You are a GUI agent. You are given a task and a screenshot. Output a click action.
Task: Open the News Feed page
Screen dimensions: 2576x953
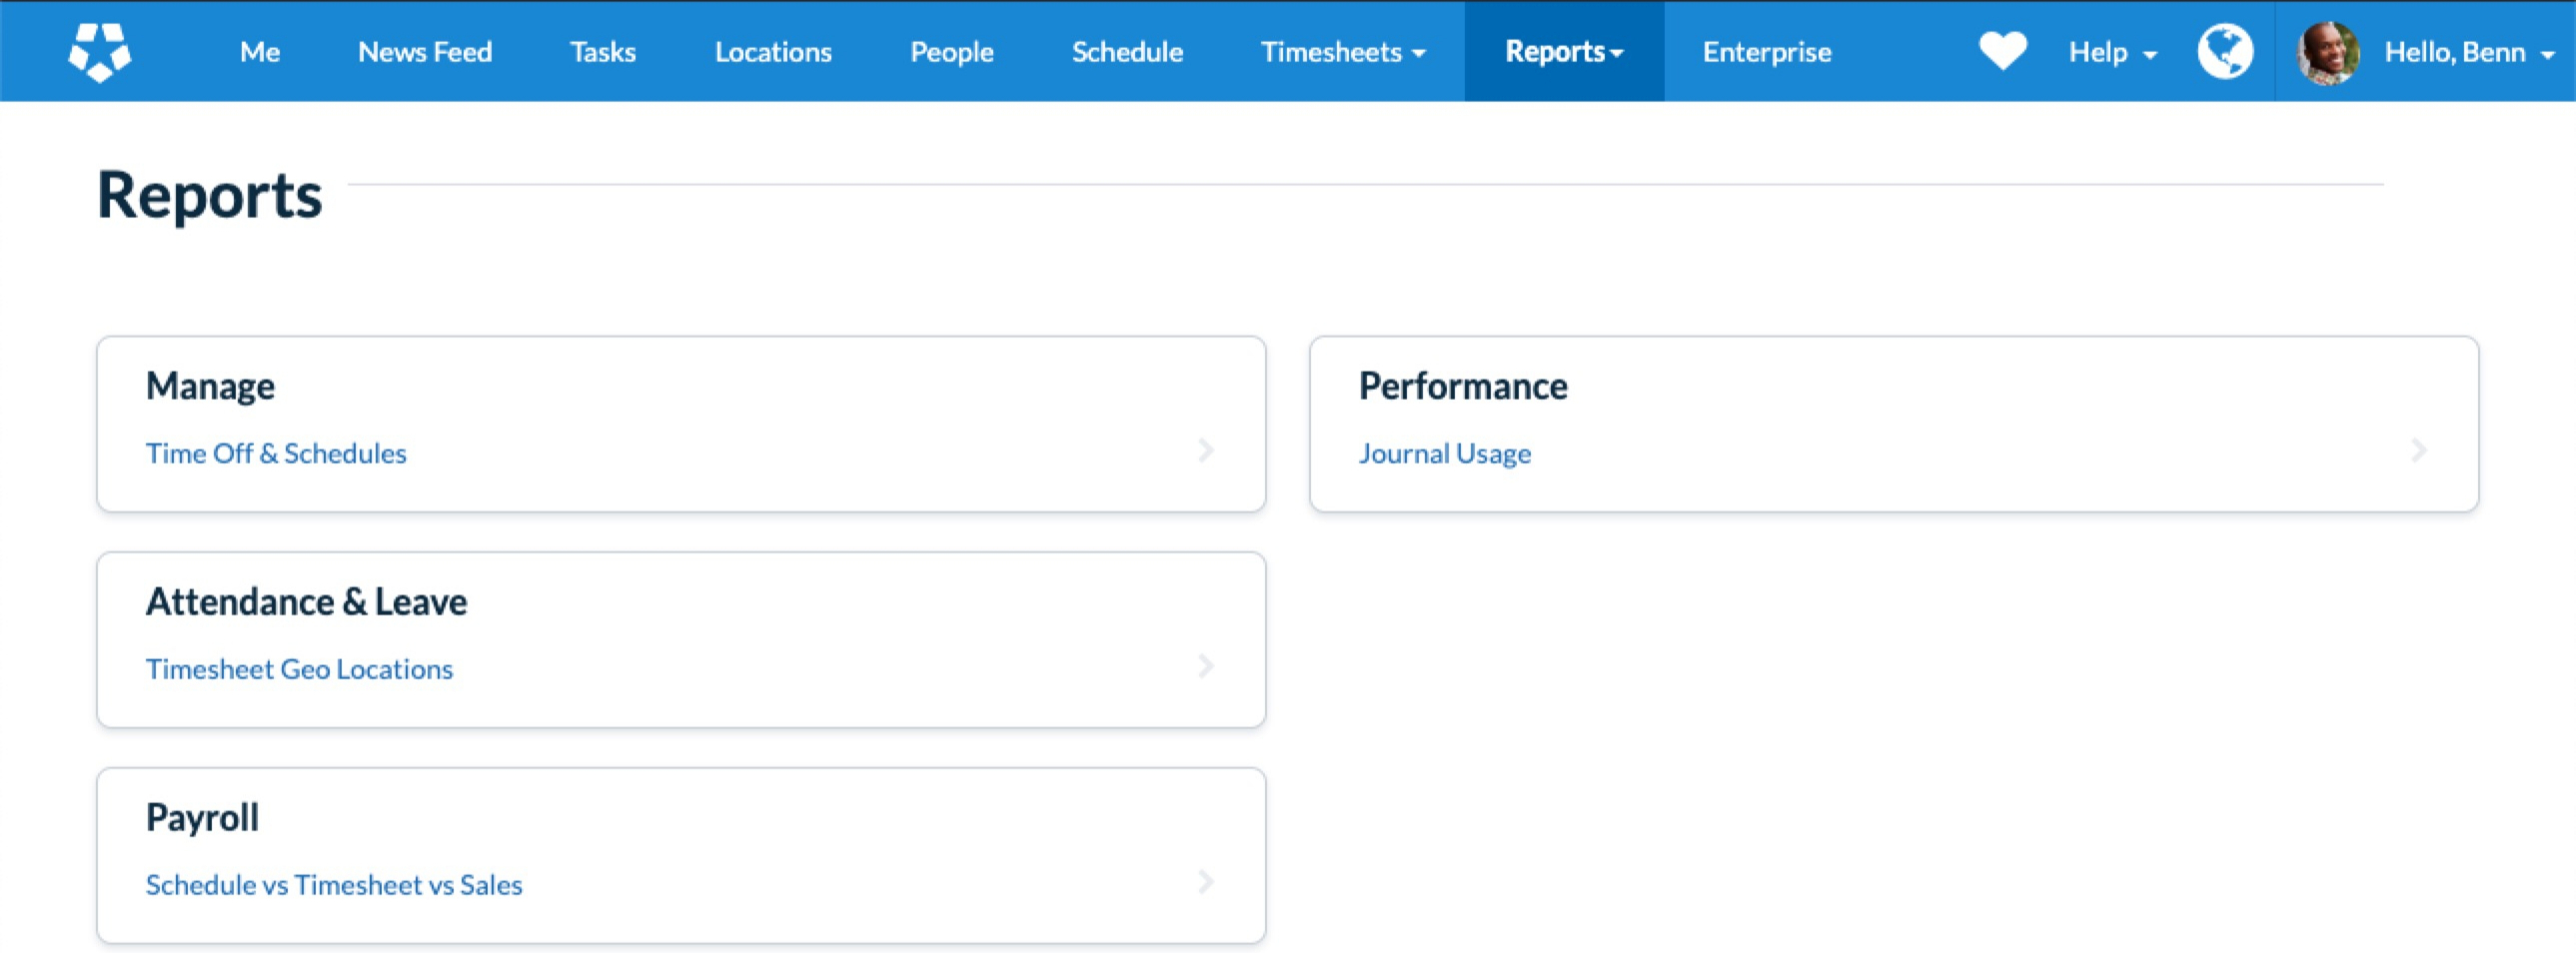425,52
